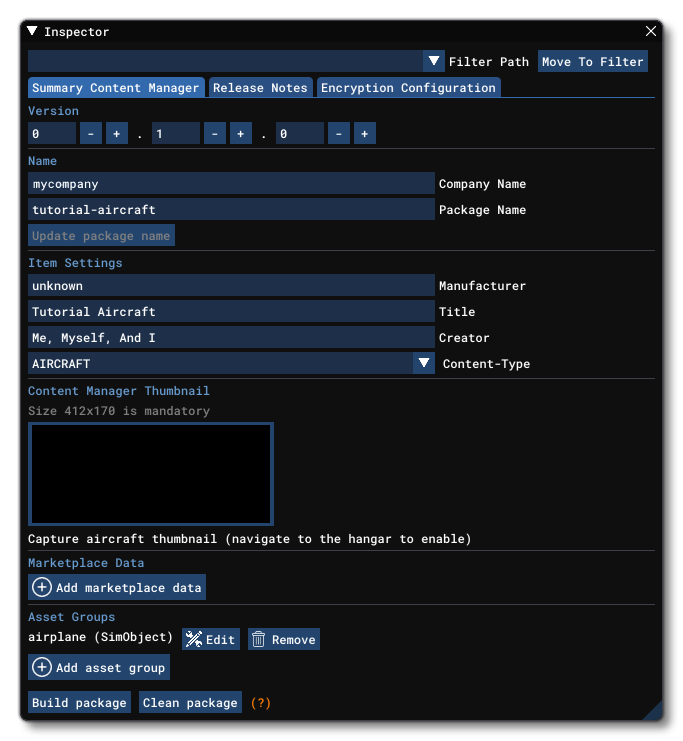The image size is (683, 741).
Task: Switch to the Release Notes tab
Action: pyautogui.click(x=260, y=88)
